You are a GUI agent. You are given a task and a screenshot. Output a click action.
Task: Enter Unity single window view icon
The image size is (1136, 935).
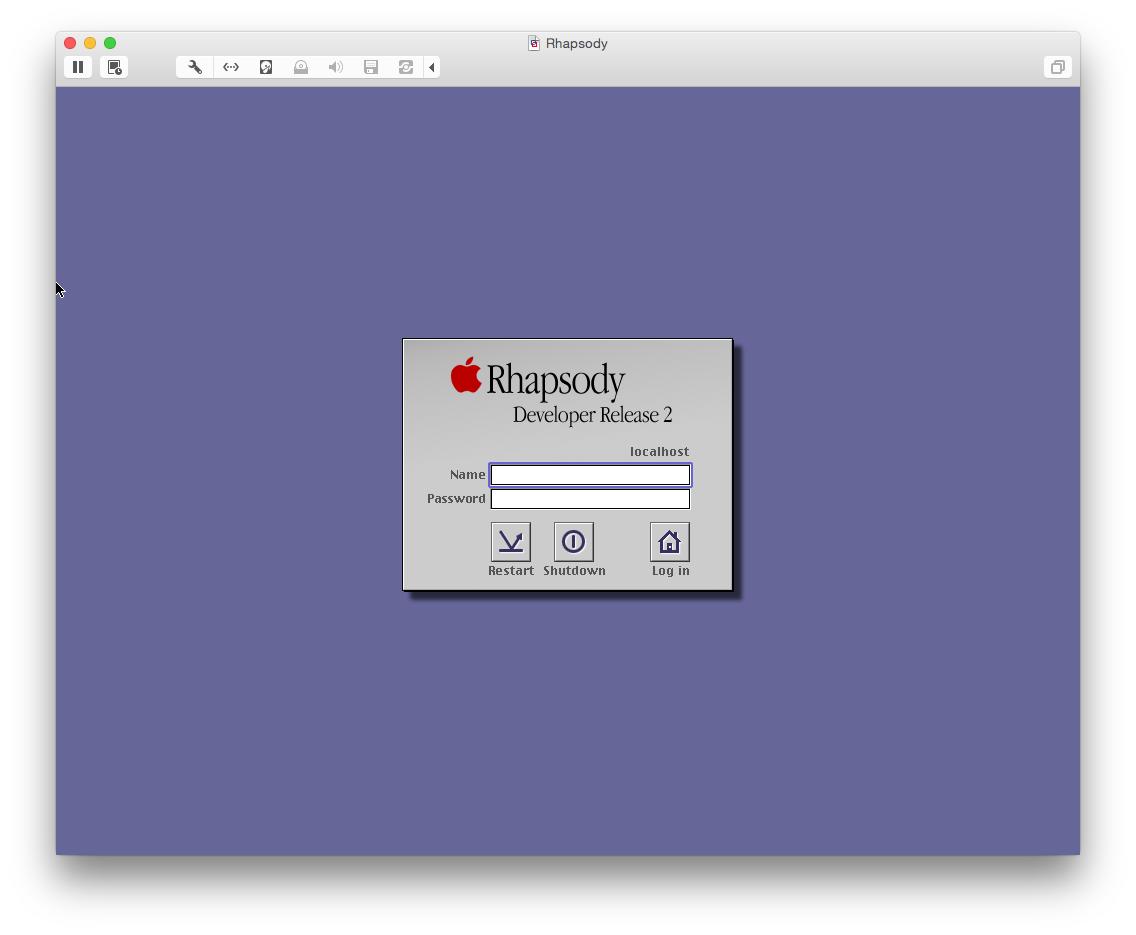click(x=1058, y=67)
